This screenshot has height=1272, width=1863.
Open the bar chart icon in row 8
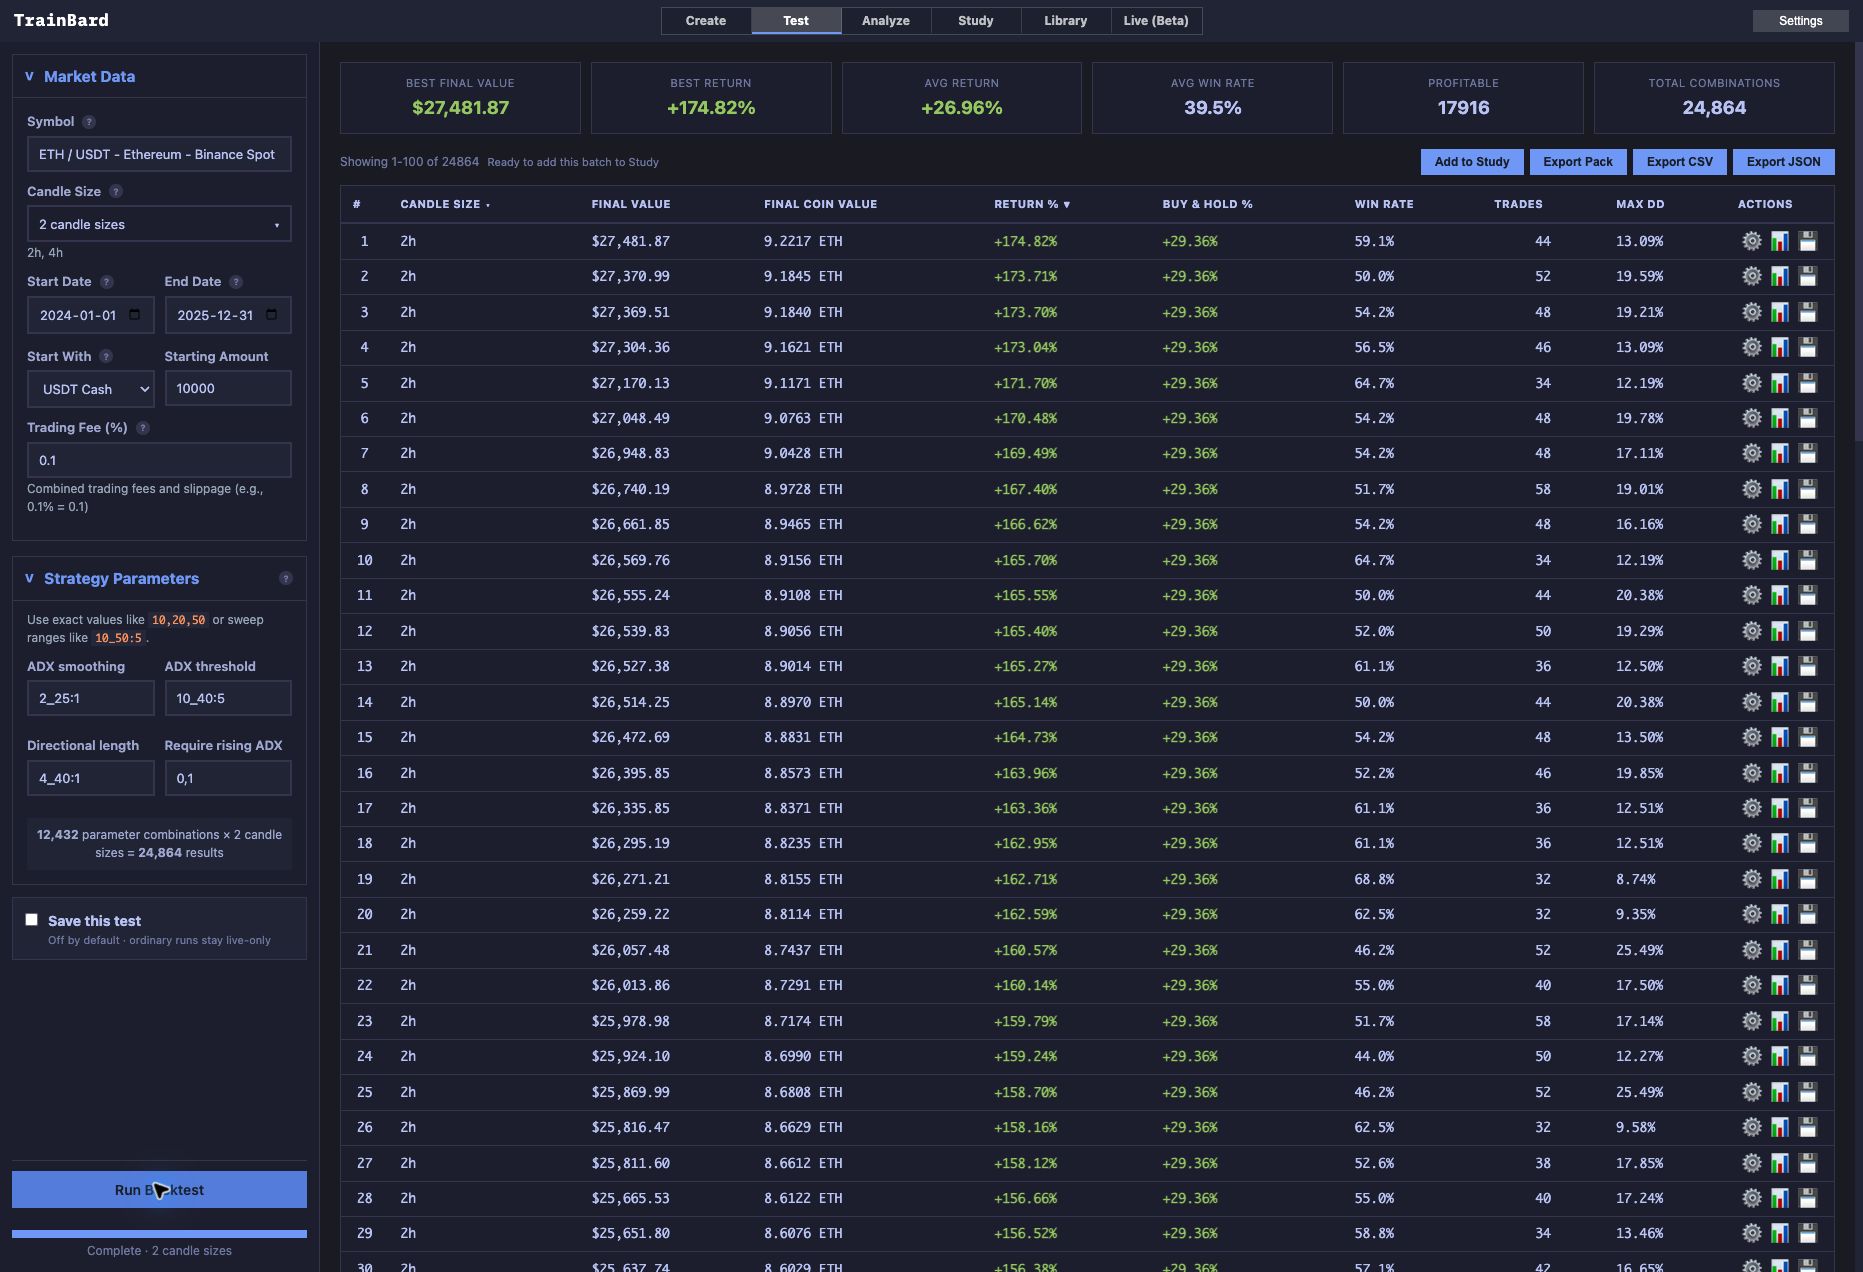tap(1779, 489)
